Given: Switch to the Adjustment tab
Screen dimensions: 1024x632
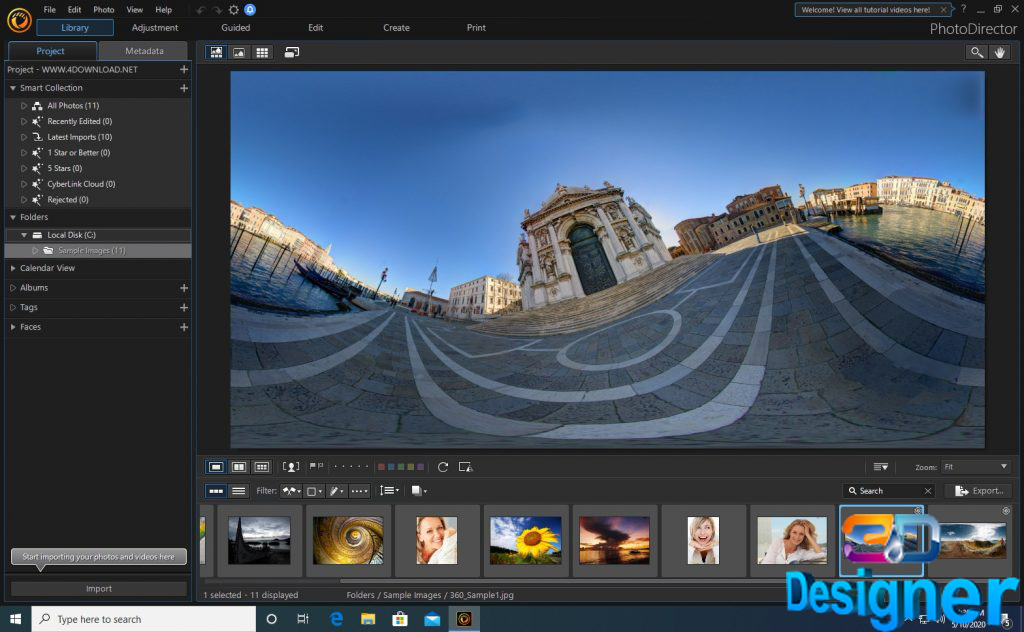Looking at the screenshot, I should tap(155, 28).
